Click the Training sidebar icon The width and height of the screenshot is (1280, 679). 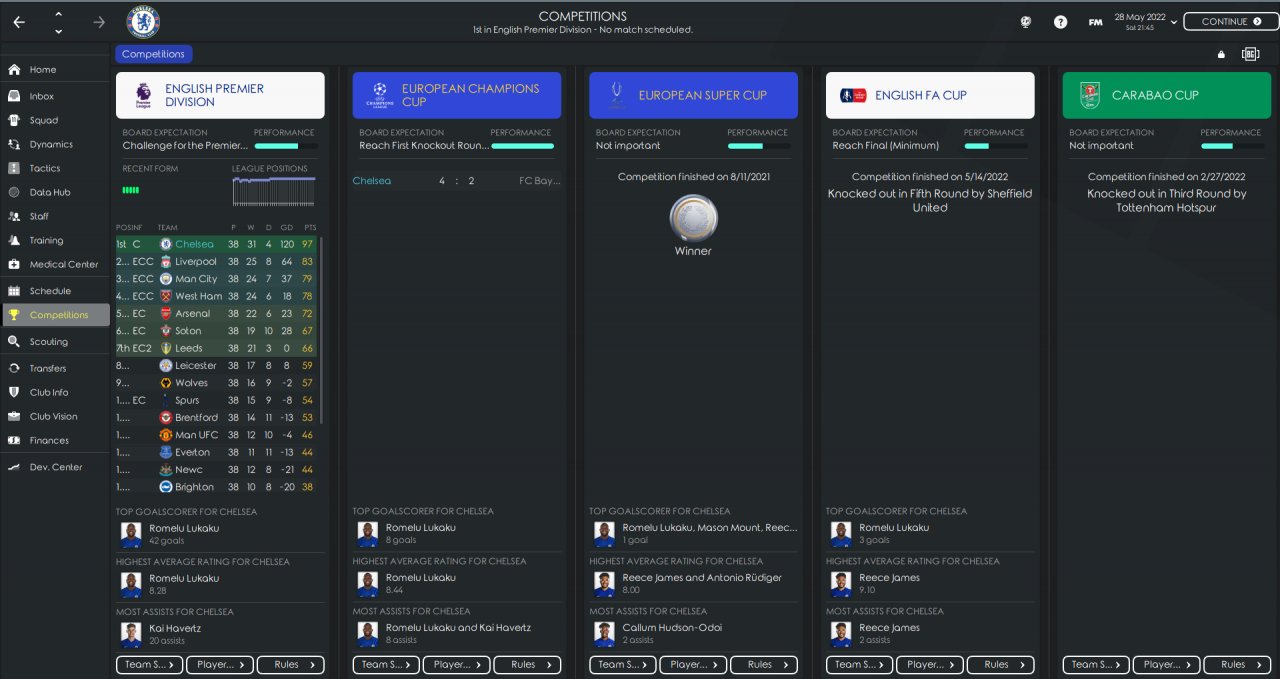tap(14, 240)
